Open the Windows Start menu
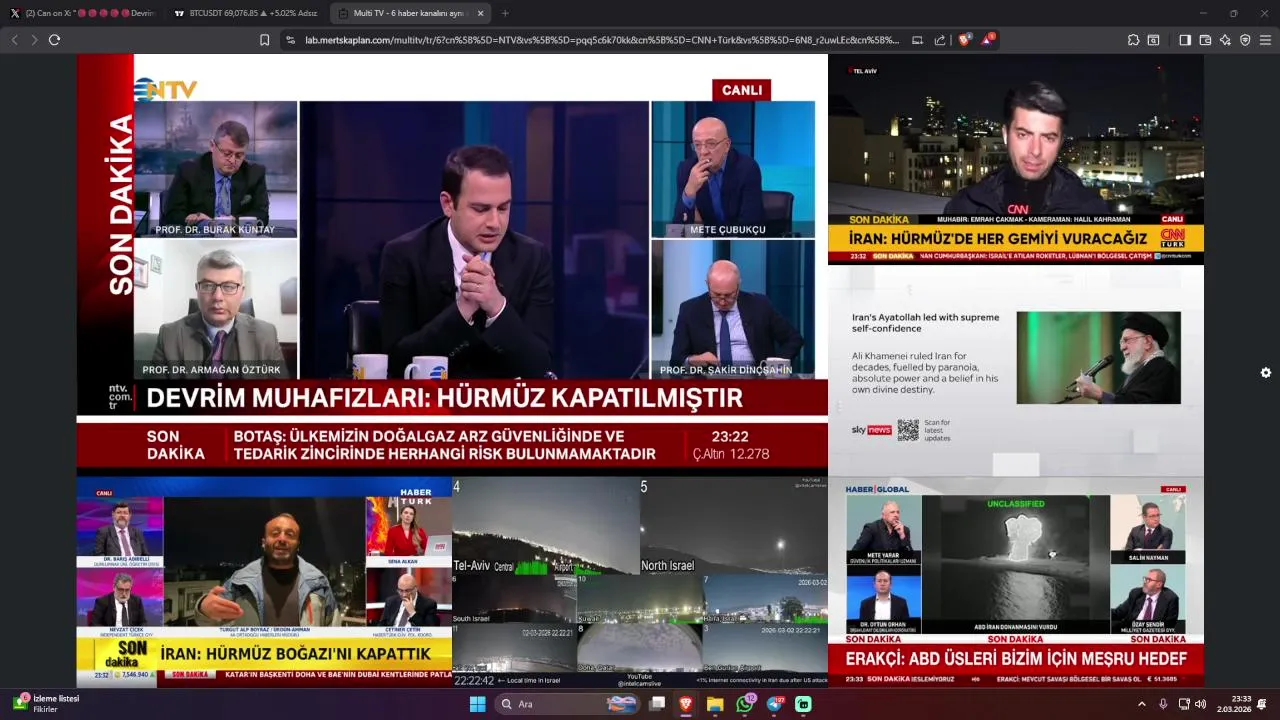Screen dimensions: 1280x720 (478, 704)
